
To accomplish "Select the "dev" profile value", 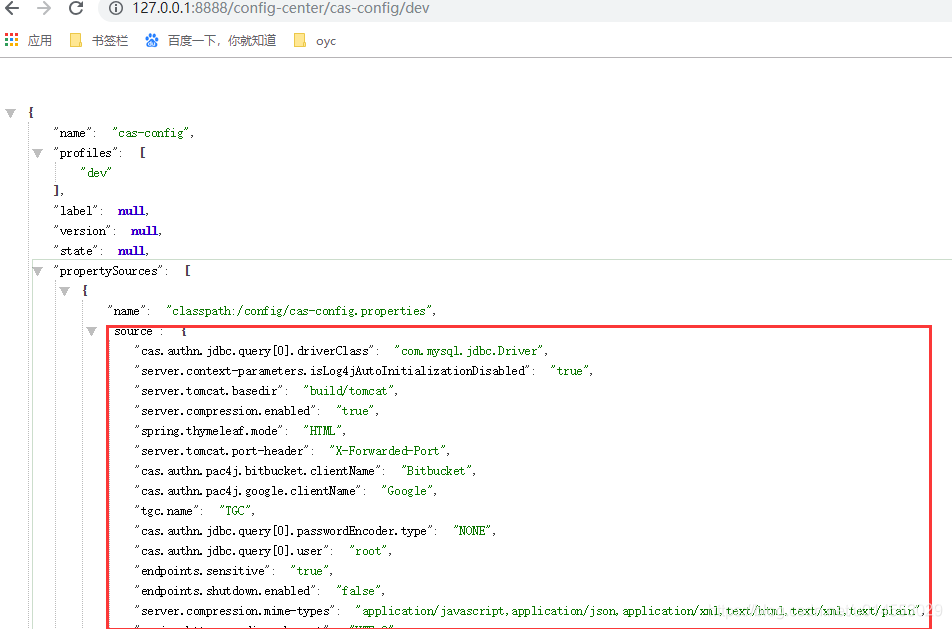I will coord(96,172).
